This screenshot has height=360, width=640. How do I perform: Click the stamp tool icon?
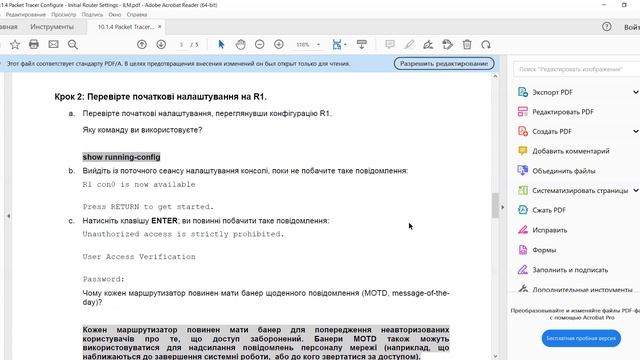tap(447, 44)
